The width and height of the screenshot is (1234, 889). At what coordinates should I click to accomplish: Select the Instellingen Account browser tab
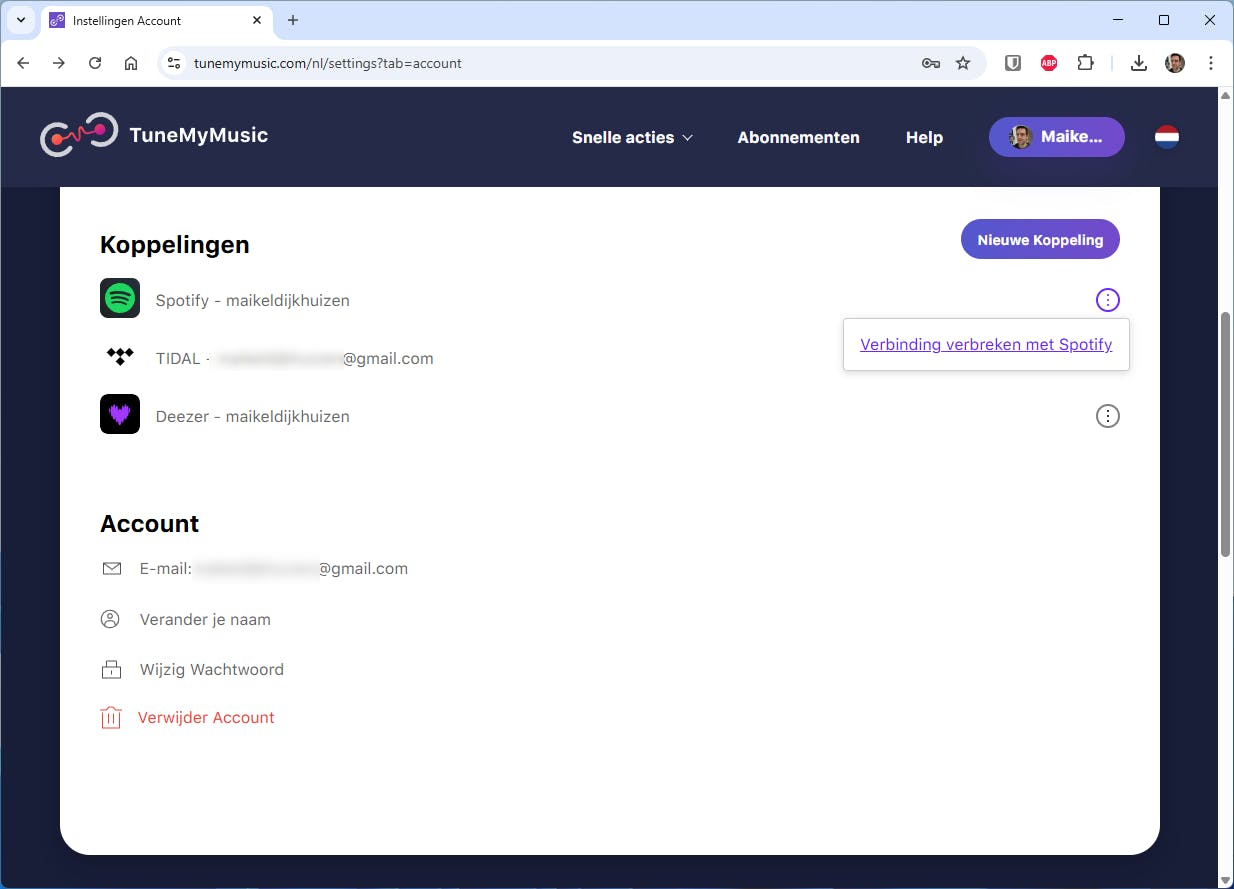click(157, 20)
